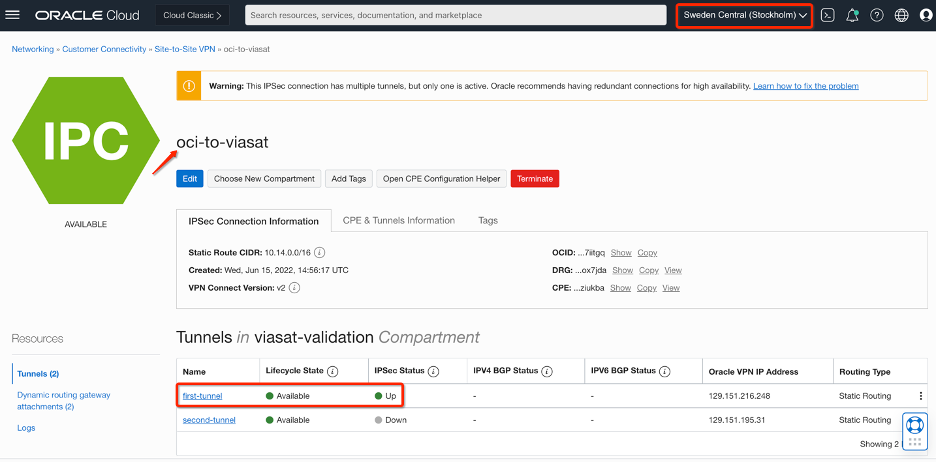Click Learn how to fix the problem link
This screenshot has width=936, height=462.
pyautogui.click(x=806, y=86)
